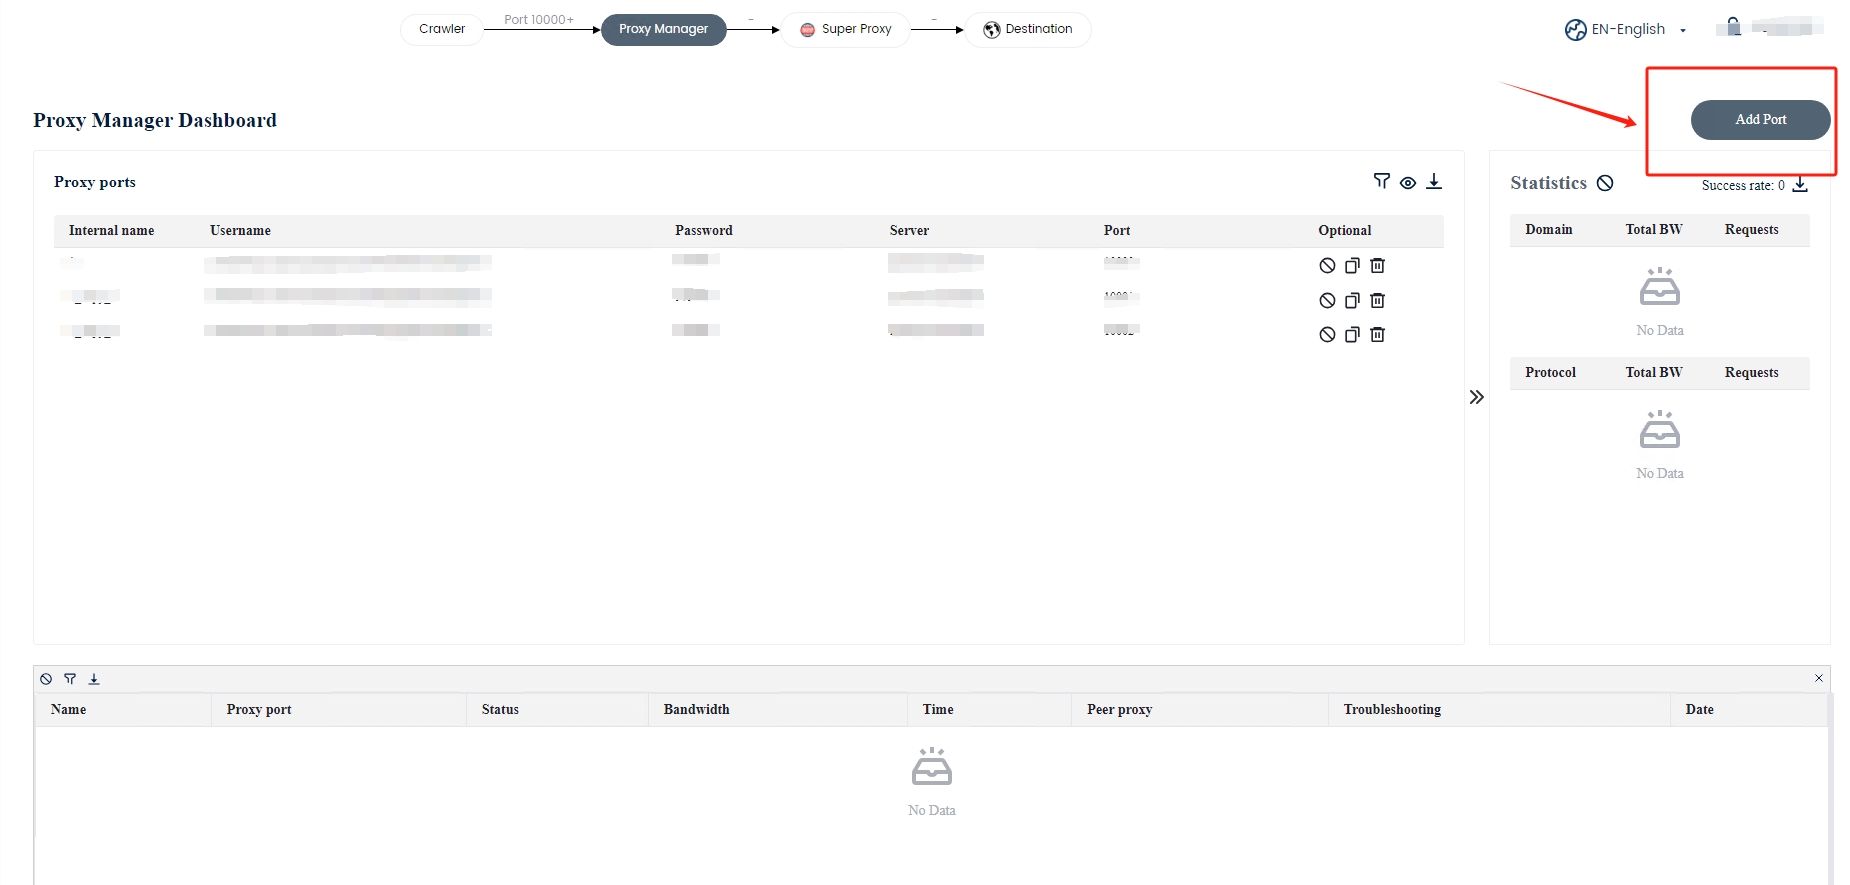Disable the second proxy port row
Viewport: 1850px width, 885px height.
1327,301
